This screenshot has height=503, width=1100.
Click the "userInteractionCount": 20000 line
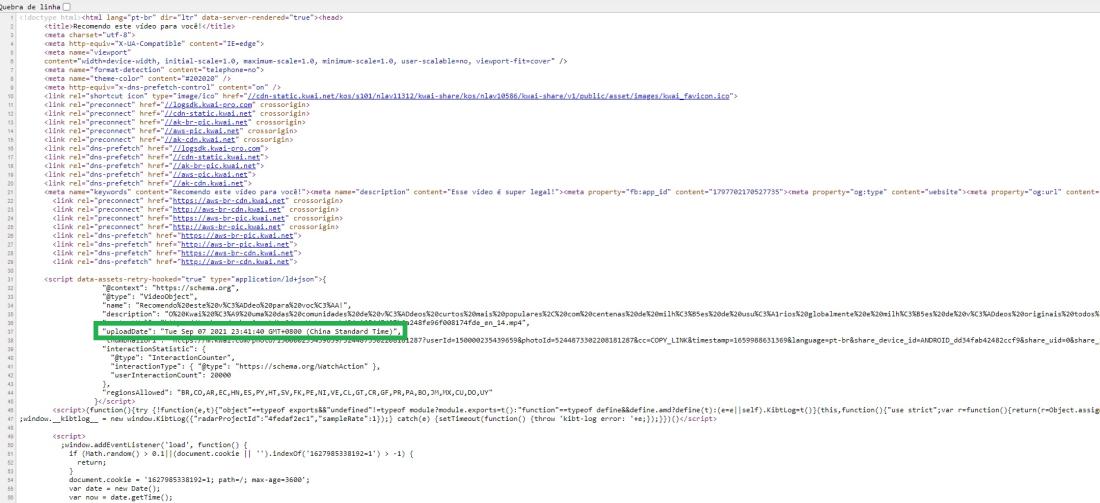(x=171, y=375)
